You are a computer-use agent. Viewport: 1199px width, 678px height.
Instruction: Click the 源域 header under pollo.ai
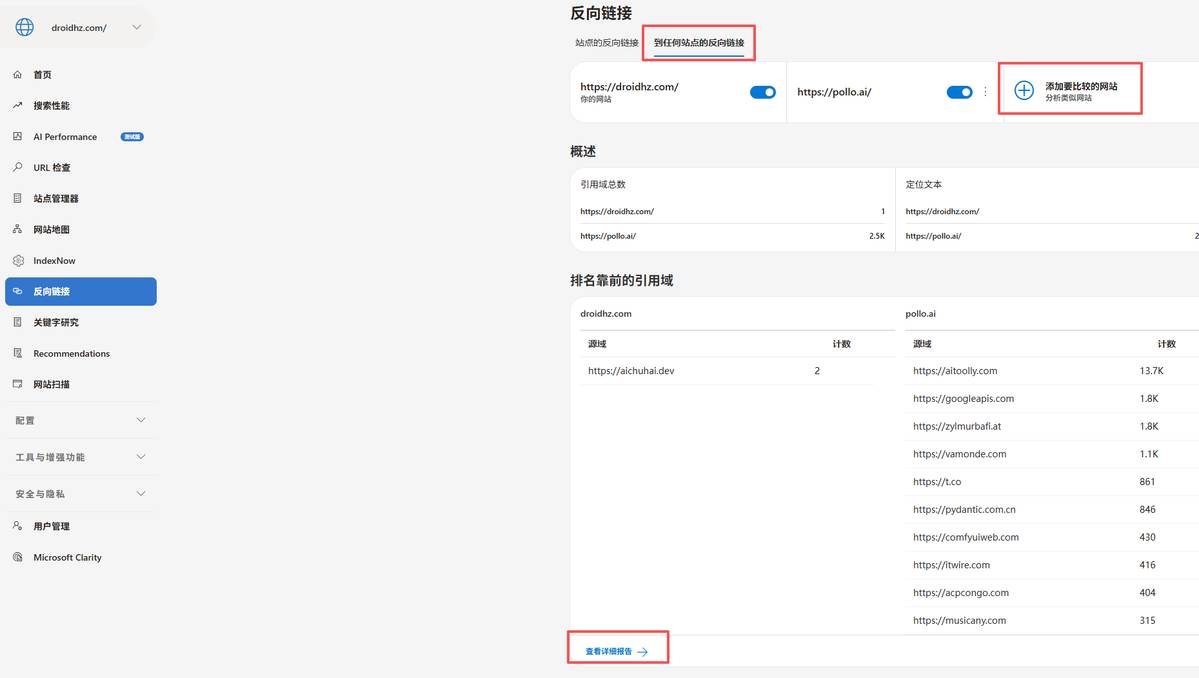click(922, 344)
